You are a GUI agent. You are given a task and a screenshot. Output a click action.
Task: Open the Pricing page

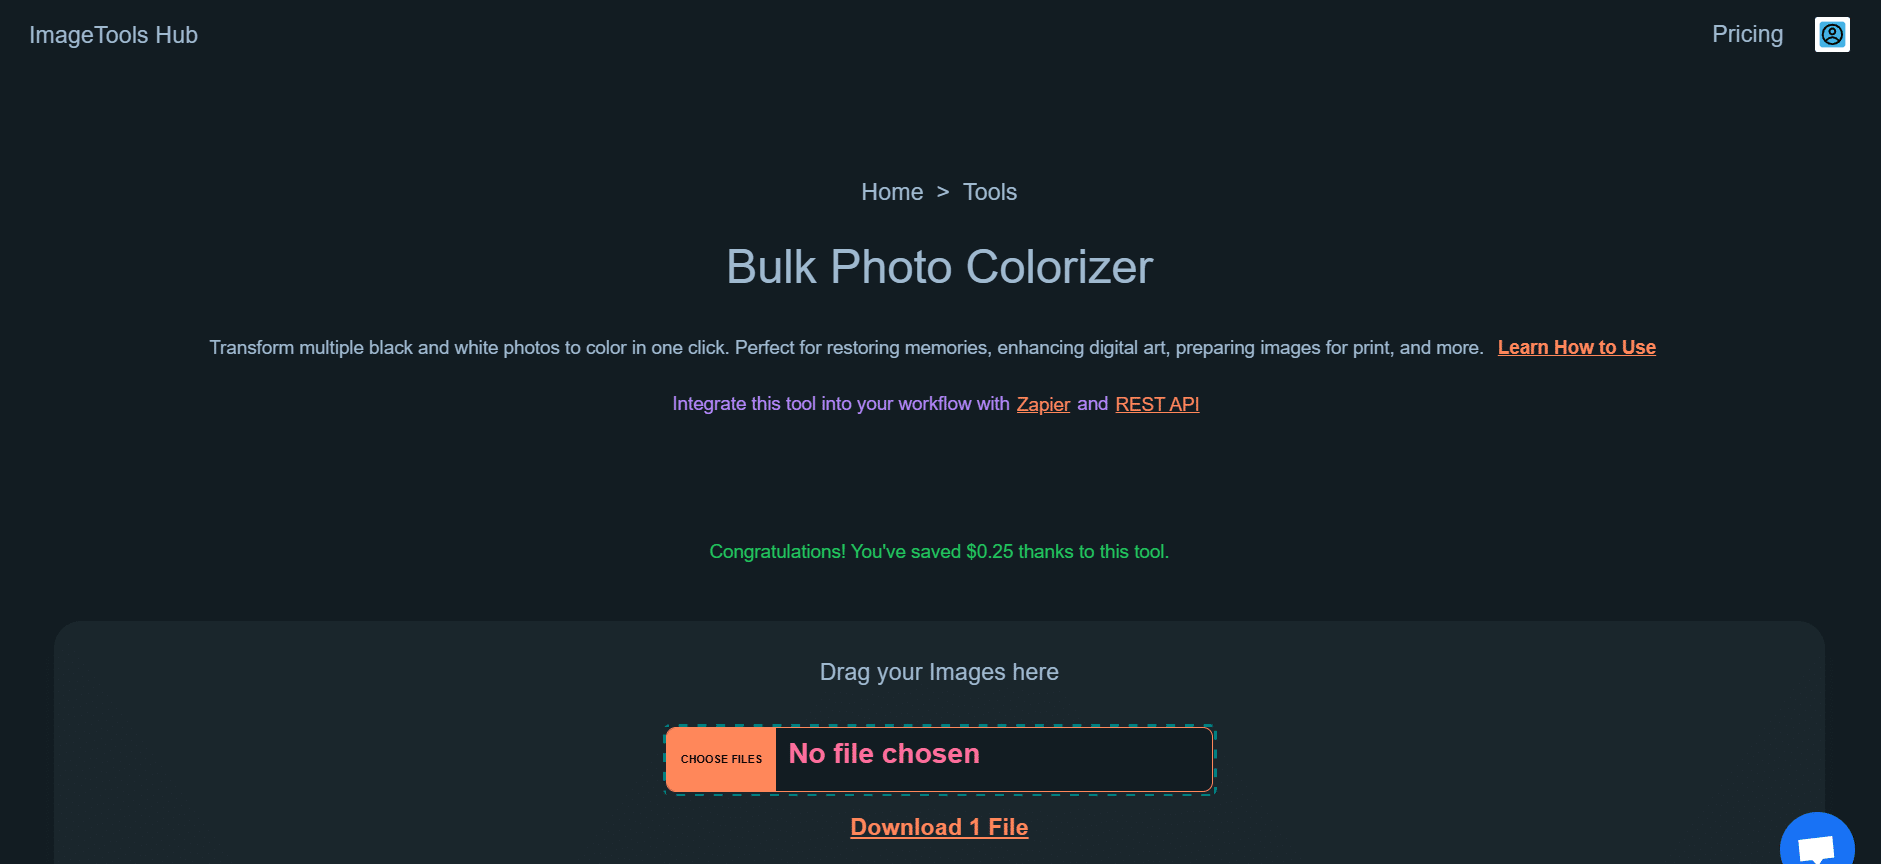coord(1747,33)
